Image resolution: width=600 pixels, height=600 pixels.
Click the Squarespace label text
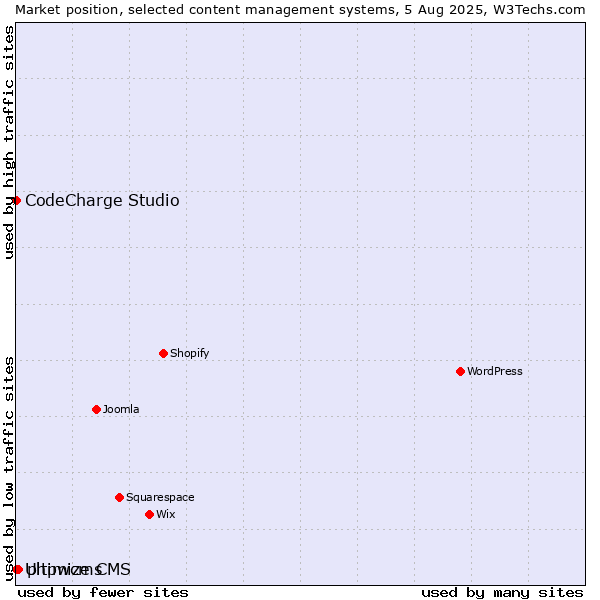pos(160,497)
